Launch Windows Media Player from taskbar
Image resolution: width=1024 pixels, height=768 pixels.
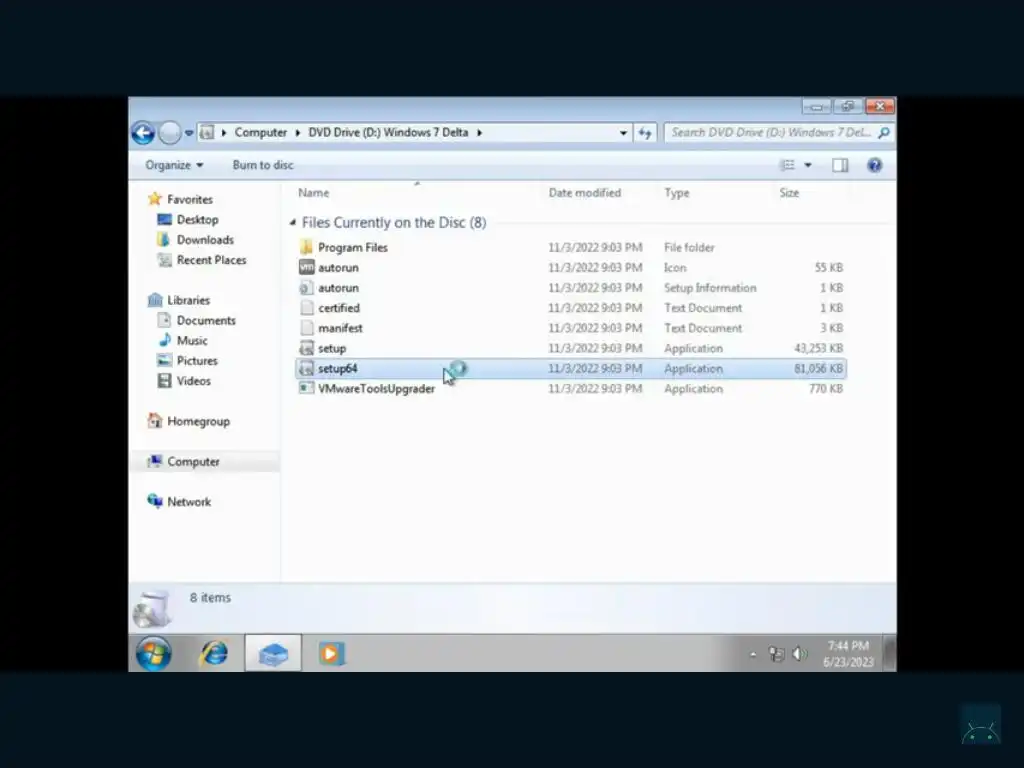point(331,653)
